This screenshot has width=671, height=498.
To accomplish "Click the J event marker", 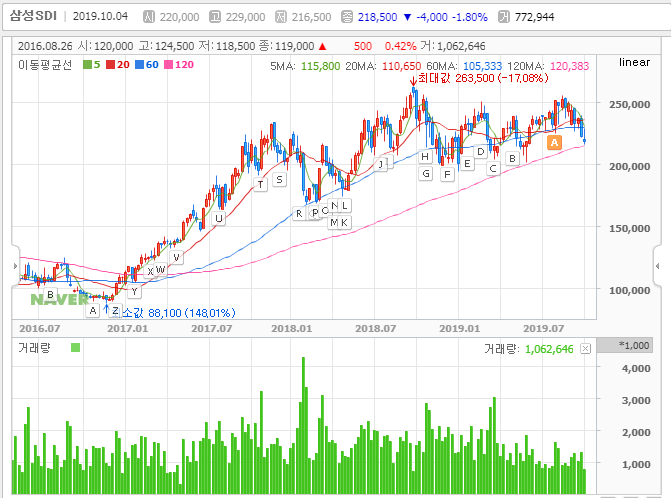I will pyautogui.click(x=380, y=164).
